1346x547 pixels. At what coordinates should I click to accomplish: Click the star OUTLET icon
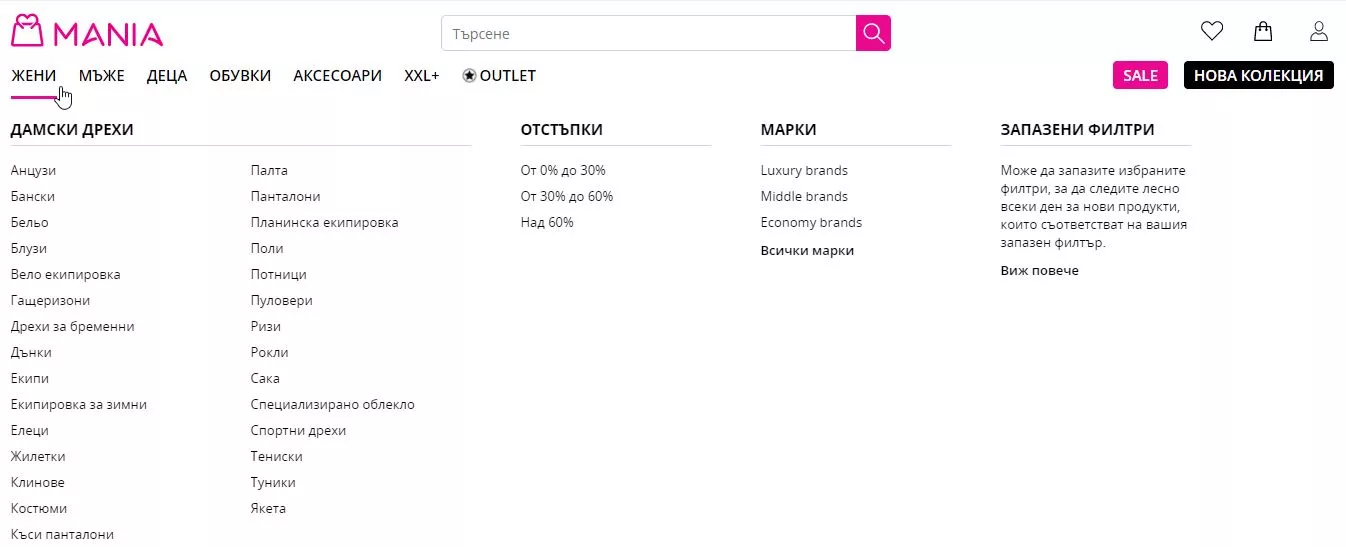coord(469,76)
